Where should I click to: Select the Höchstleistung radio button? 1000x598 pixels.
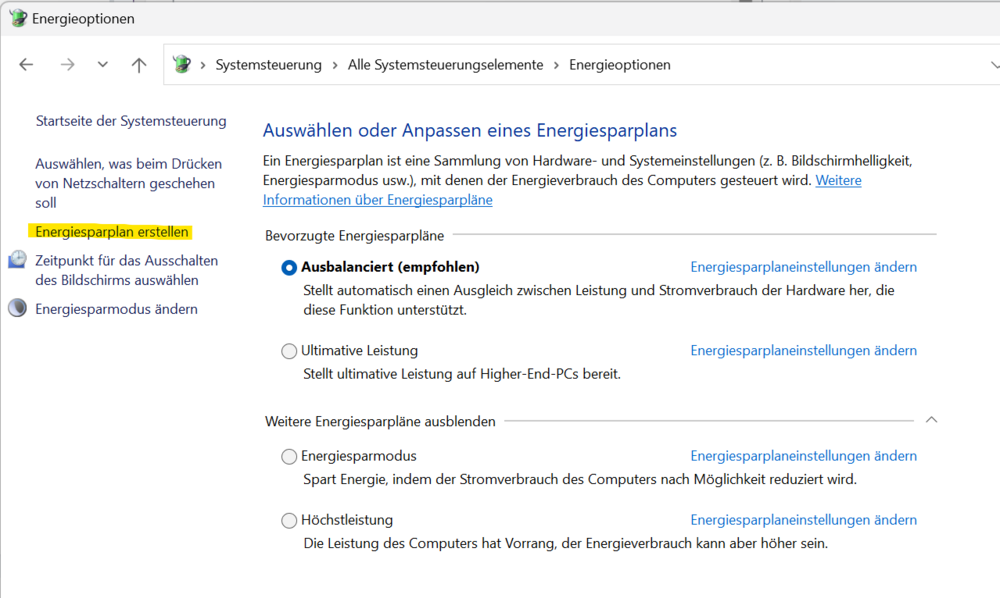pyautogui.click(x=289, y=521)
